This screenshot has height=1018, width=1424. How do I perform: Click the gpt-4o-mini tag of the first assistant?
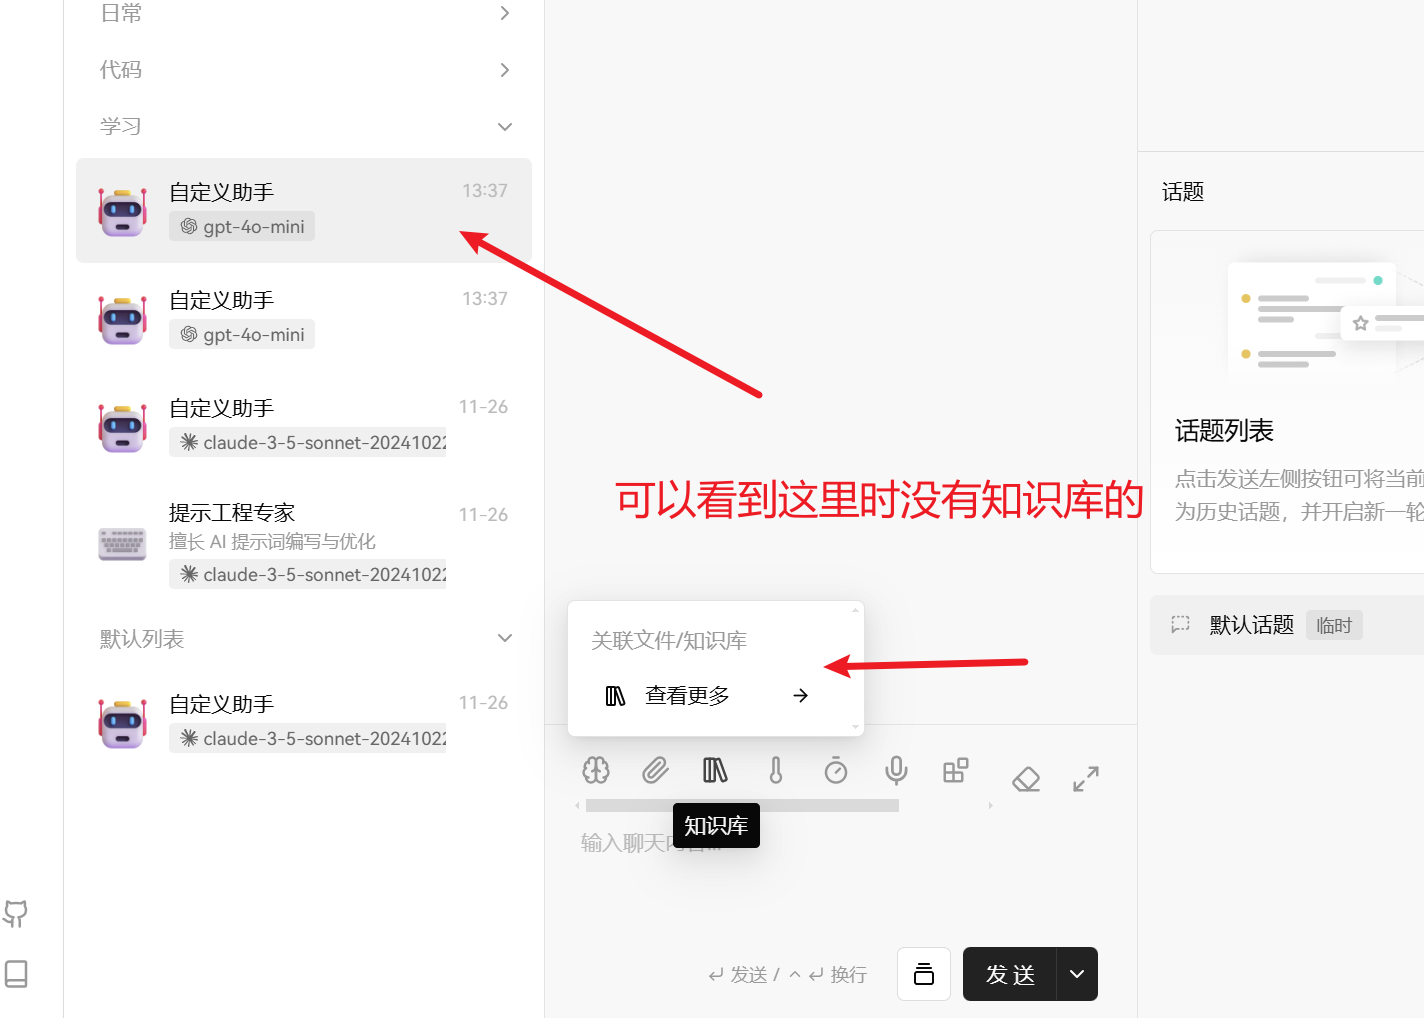coord(242,227)
